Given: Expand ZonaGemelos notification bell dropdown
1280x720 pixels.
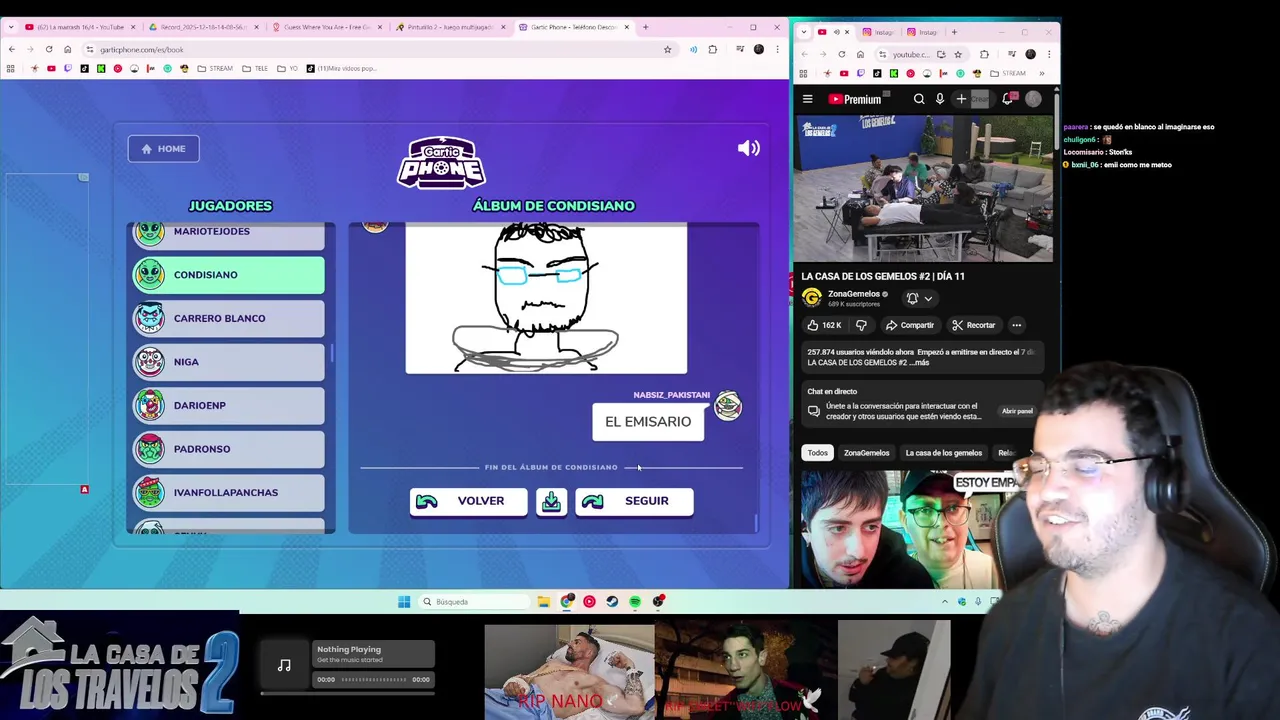Looking at the screenshot, I should point(918,298).
